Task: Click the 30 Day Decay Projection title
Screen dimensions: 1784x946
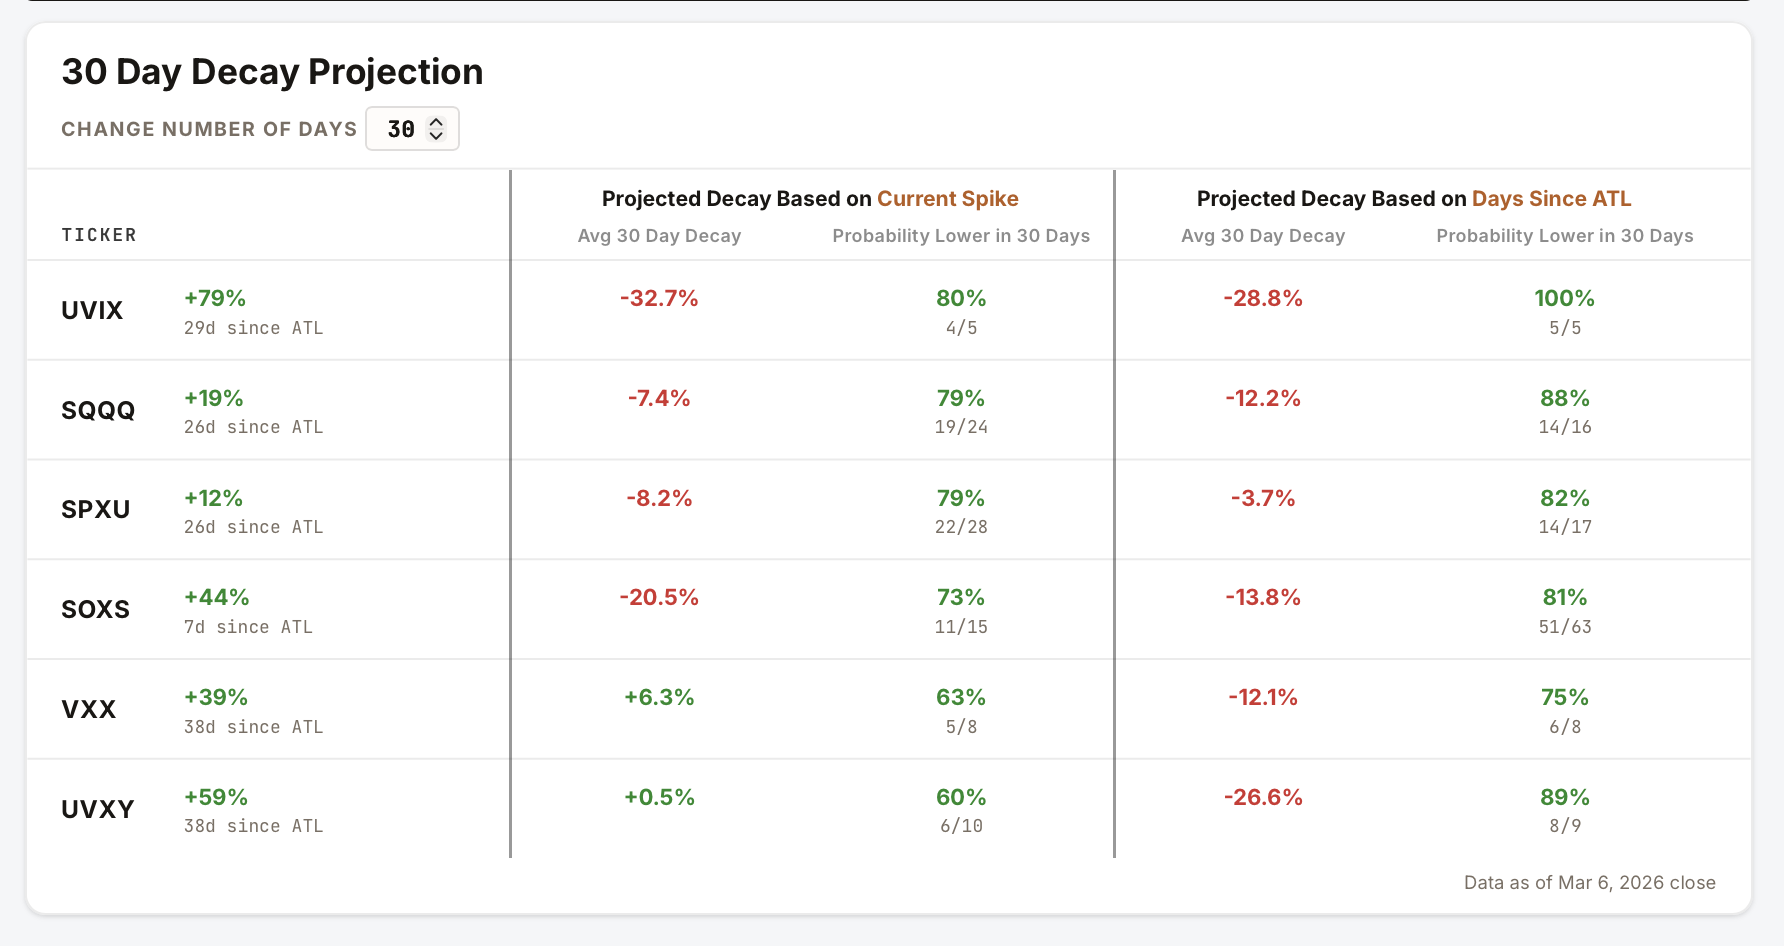Action: tap(273, 71)
